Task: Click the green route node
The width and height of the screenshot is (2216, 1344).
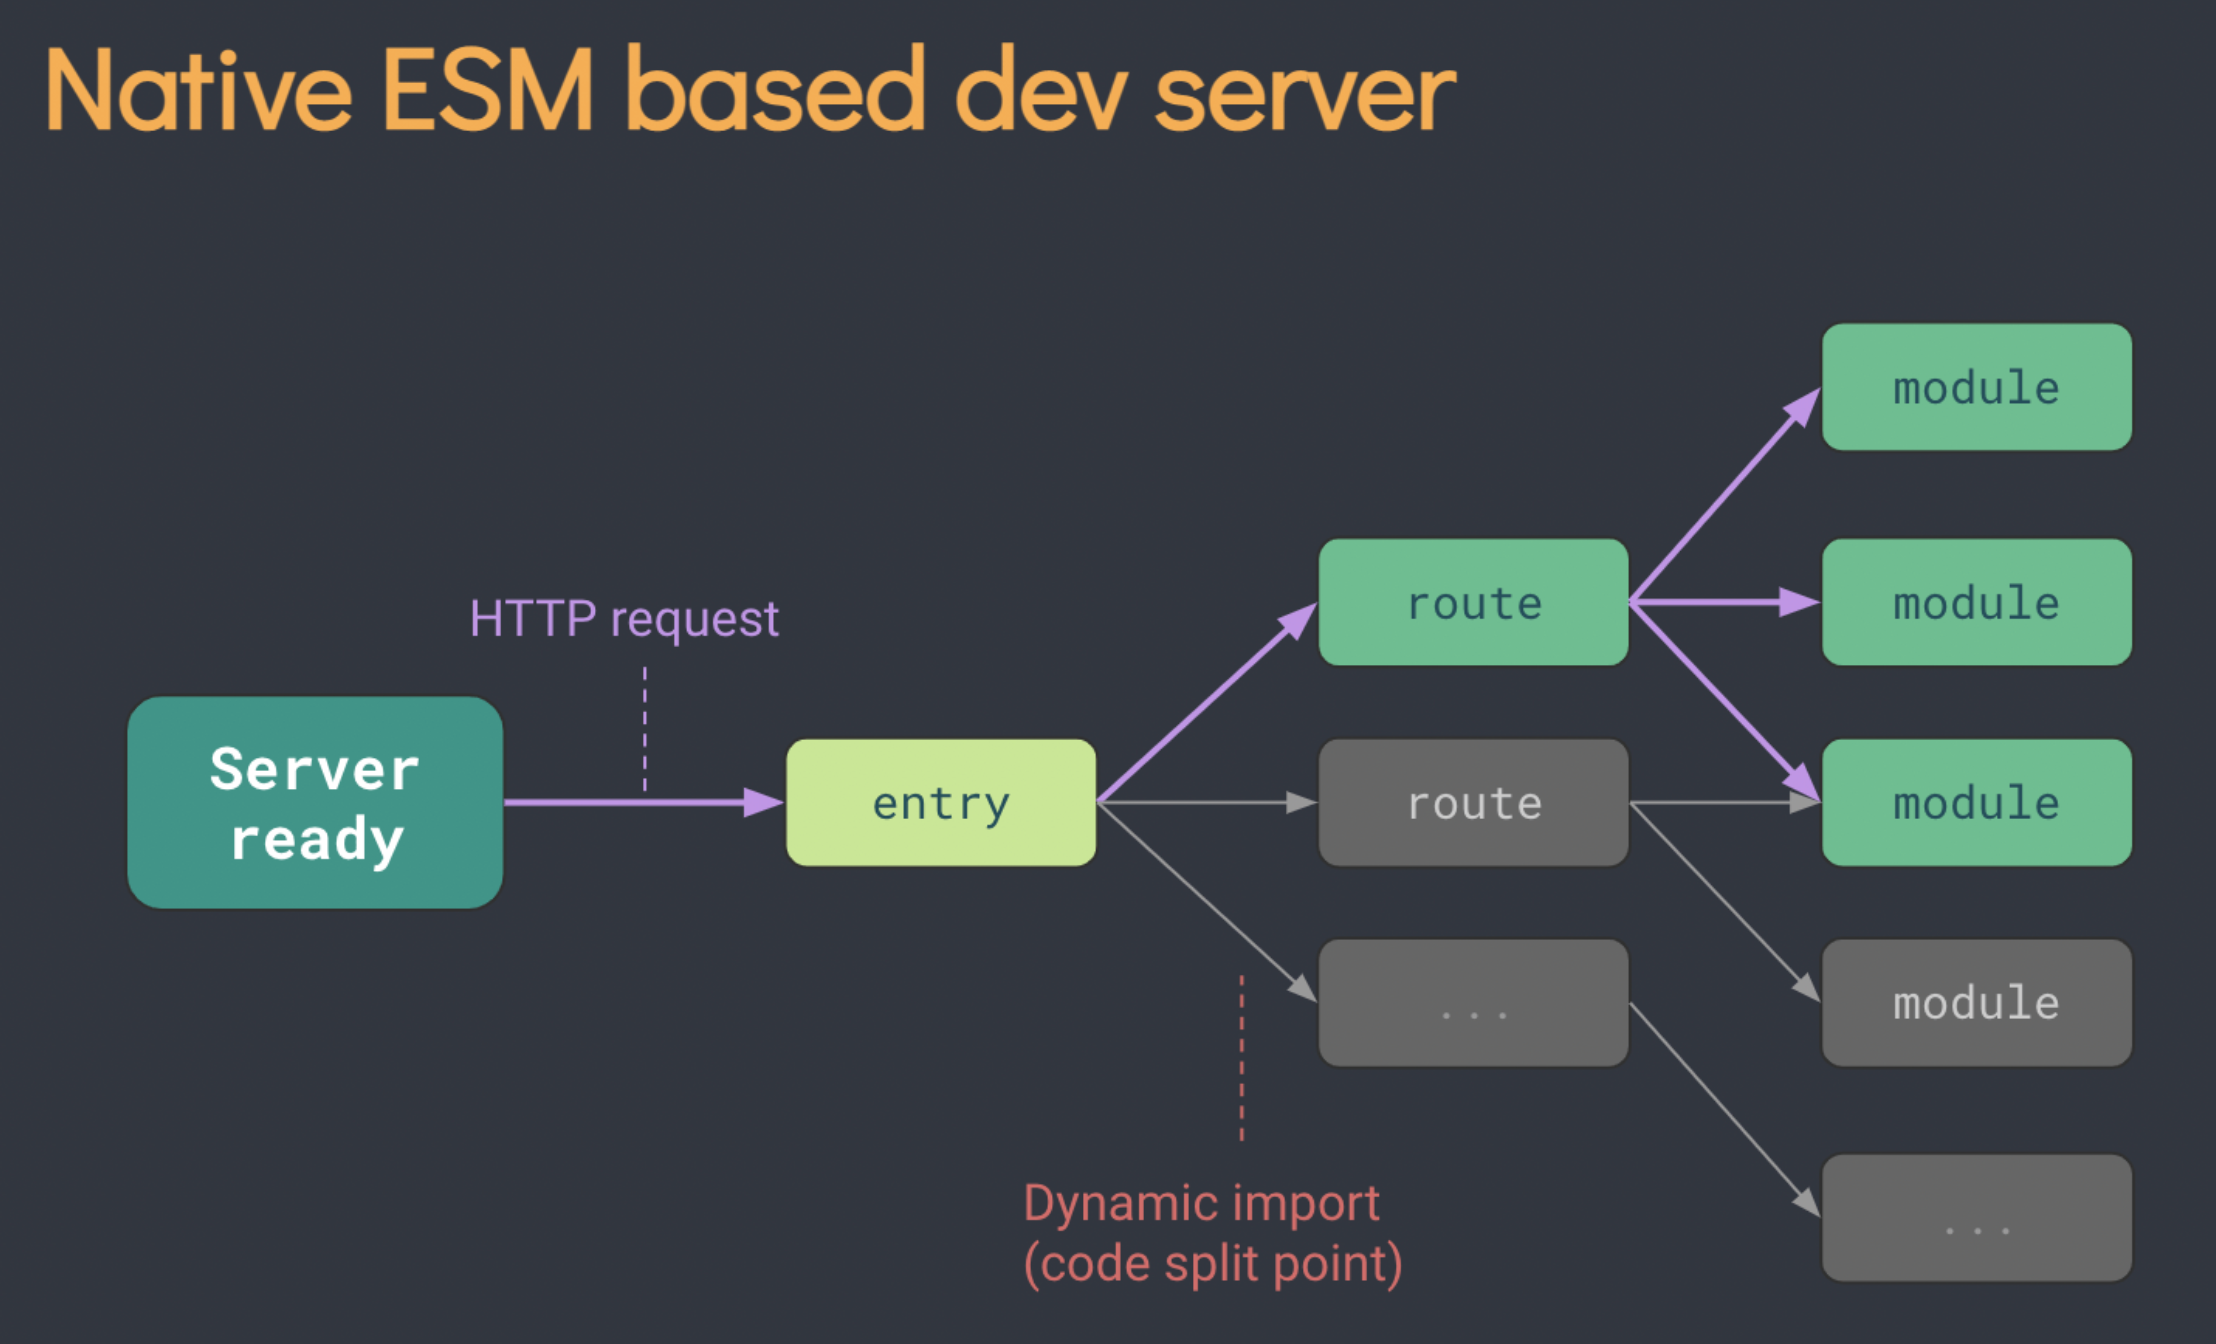Action: click(x=1473, y=603)
